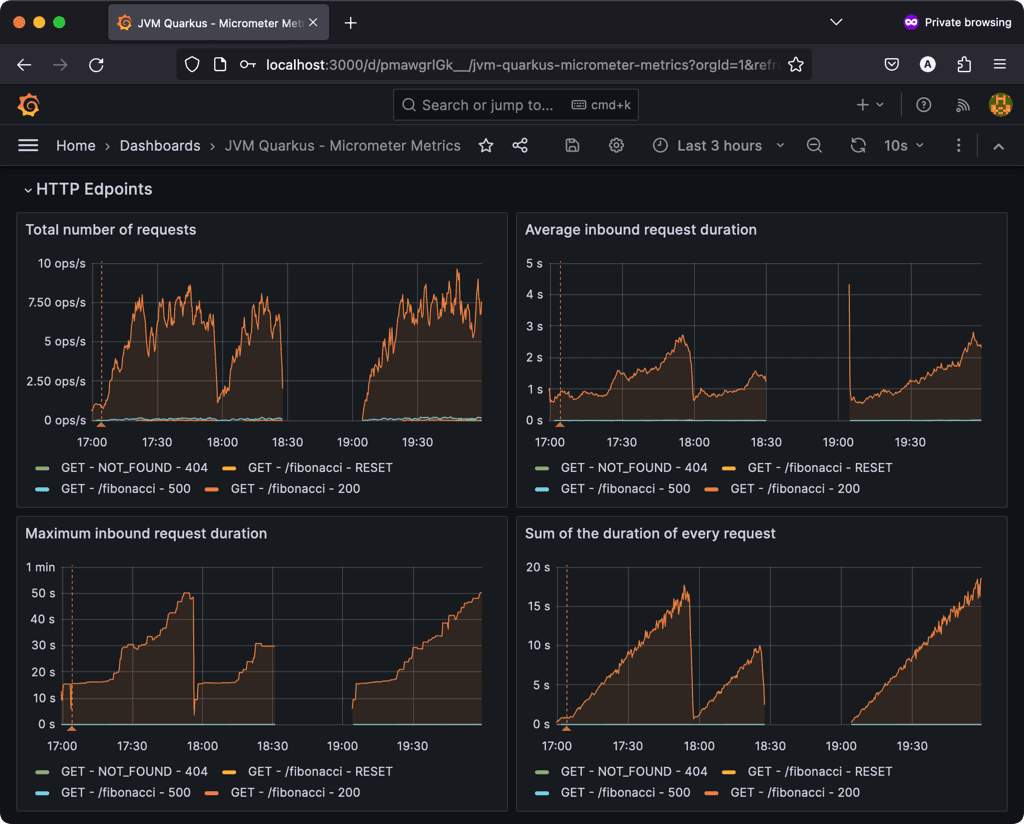
Task: List all tabs dropdown arrow
Action: 836,22
